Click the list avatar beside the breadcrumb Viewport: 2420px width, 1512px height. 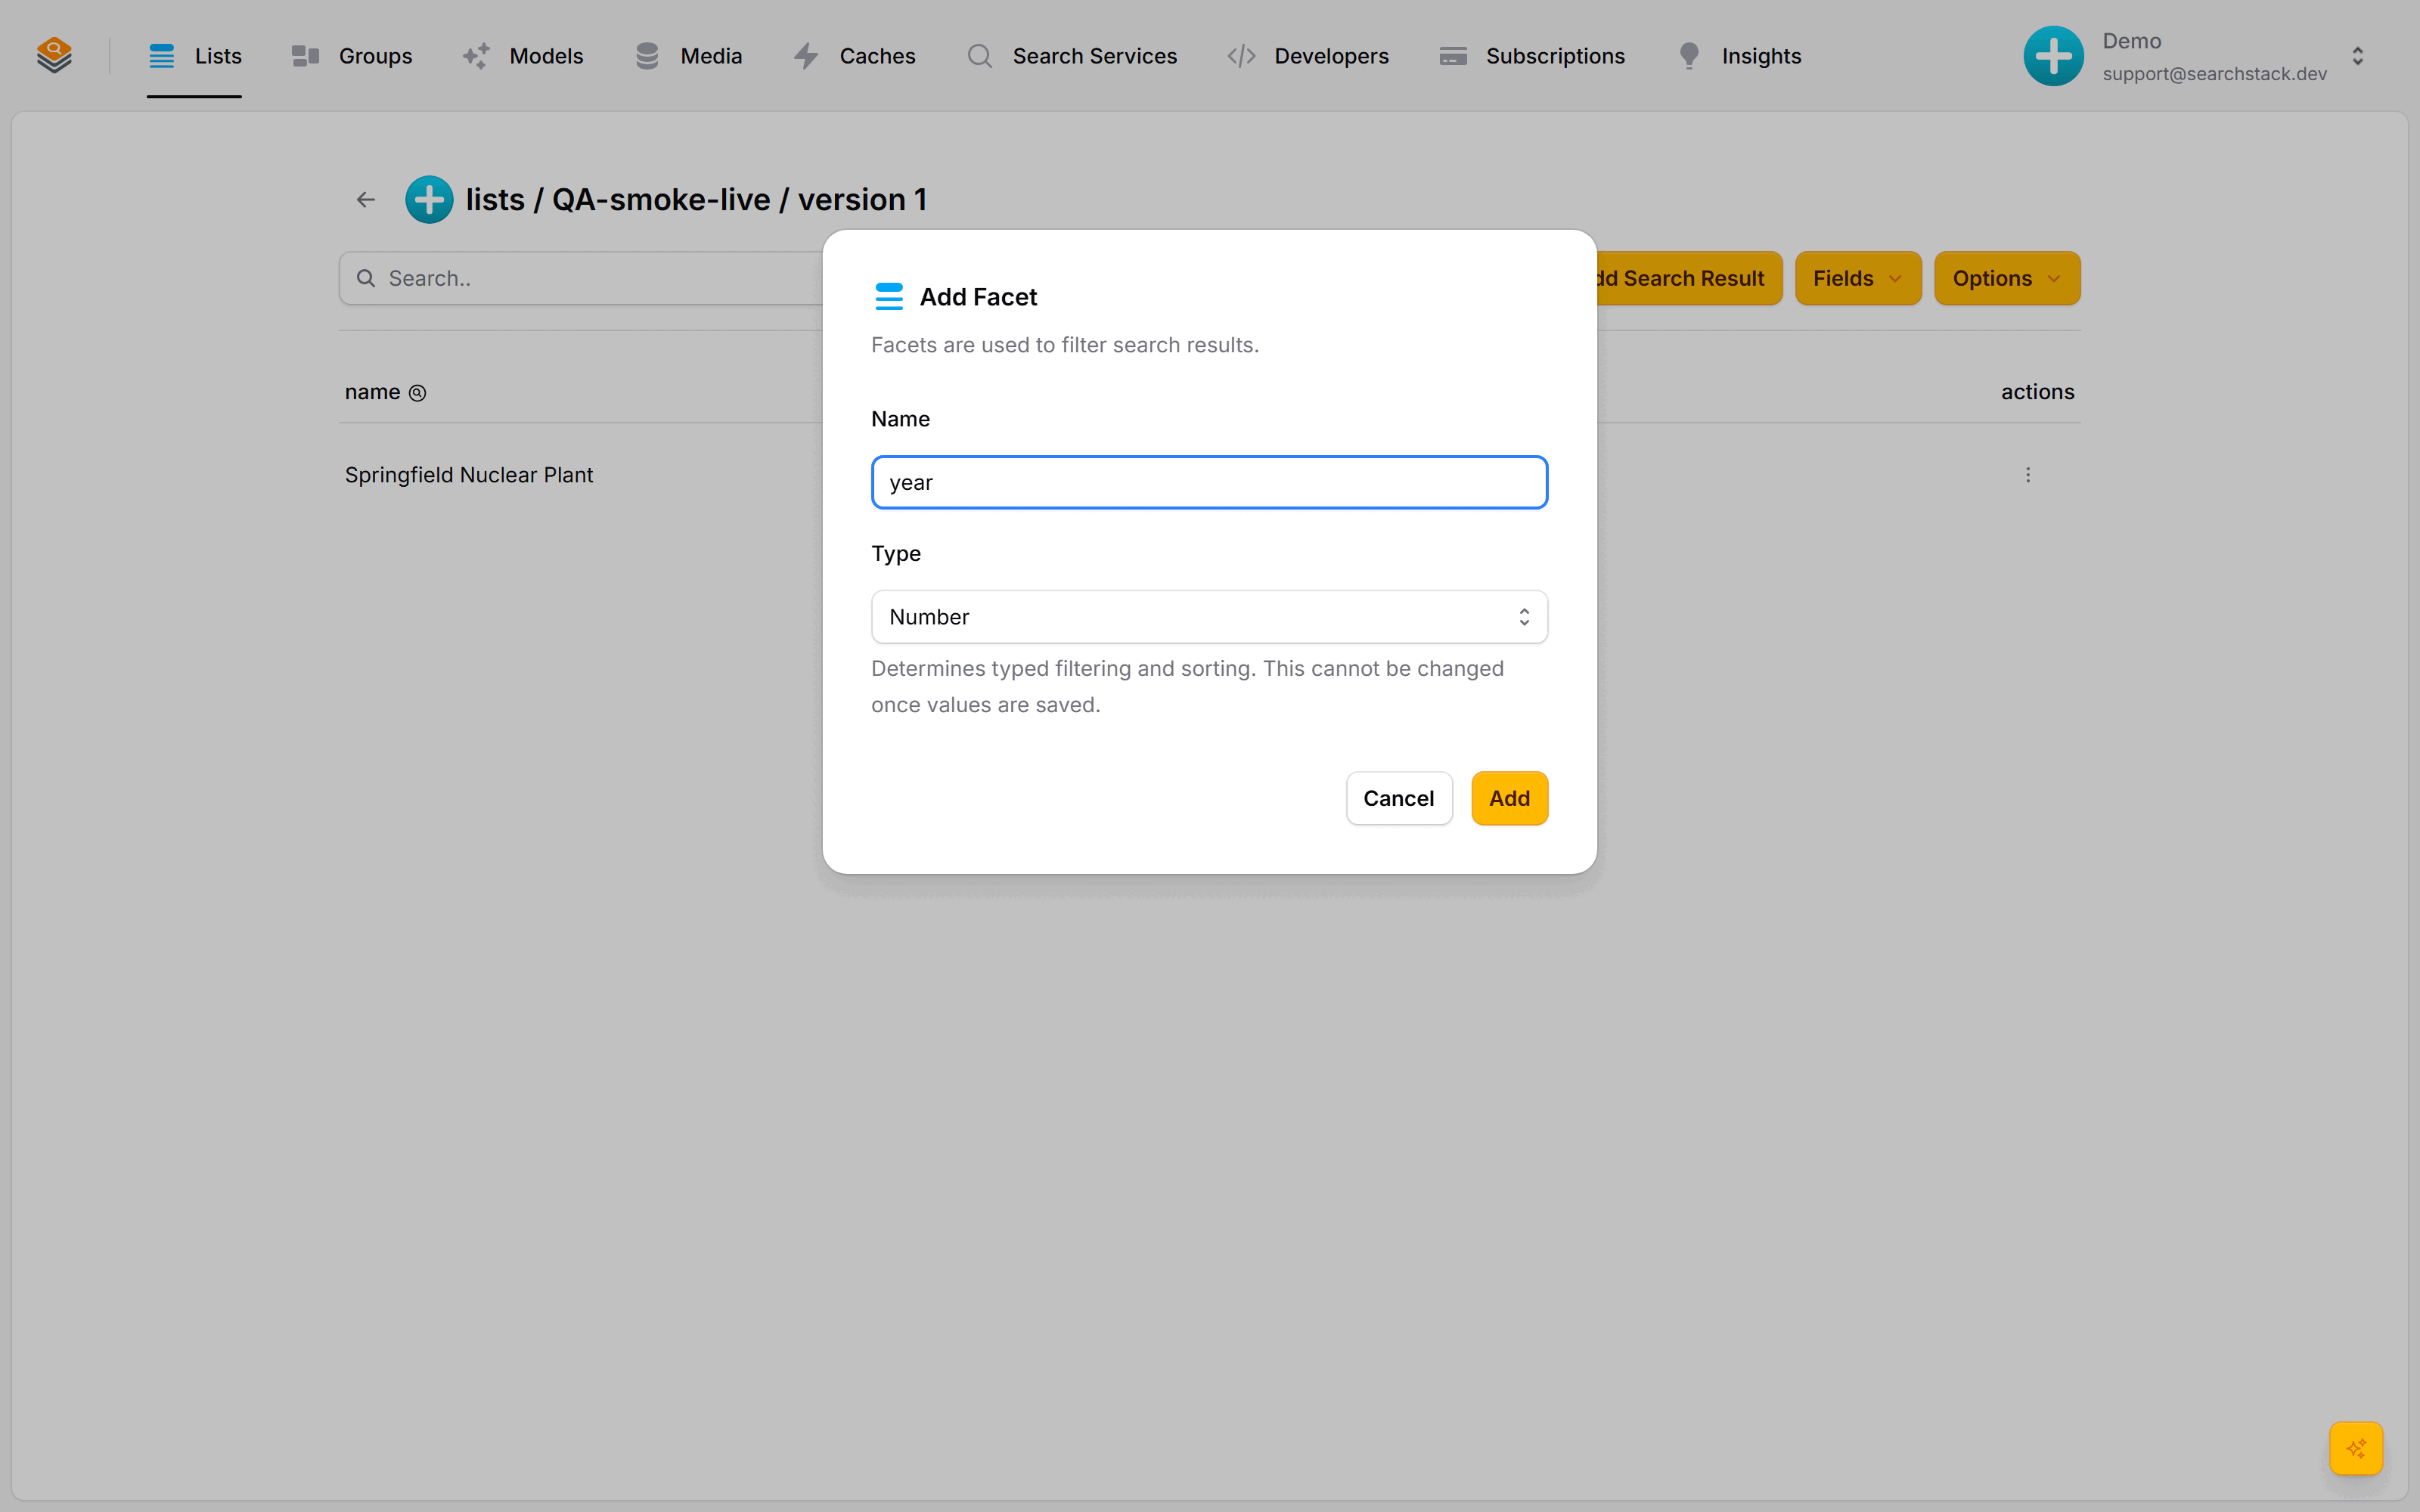[x=429, y=200]
